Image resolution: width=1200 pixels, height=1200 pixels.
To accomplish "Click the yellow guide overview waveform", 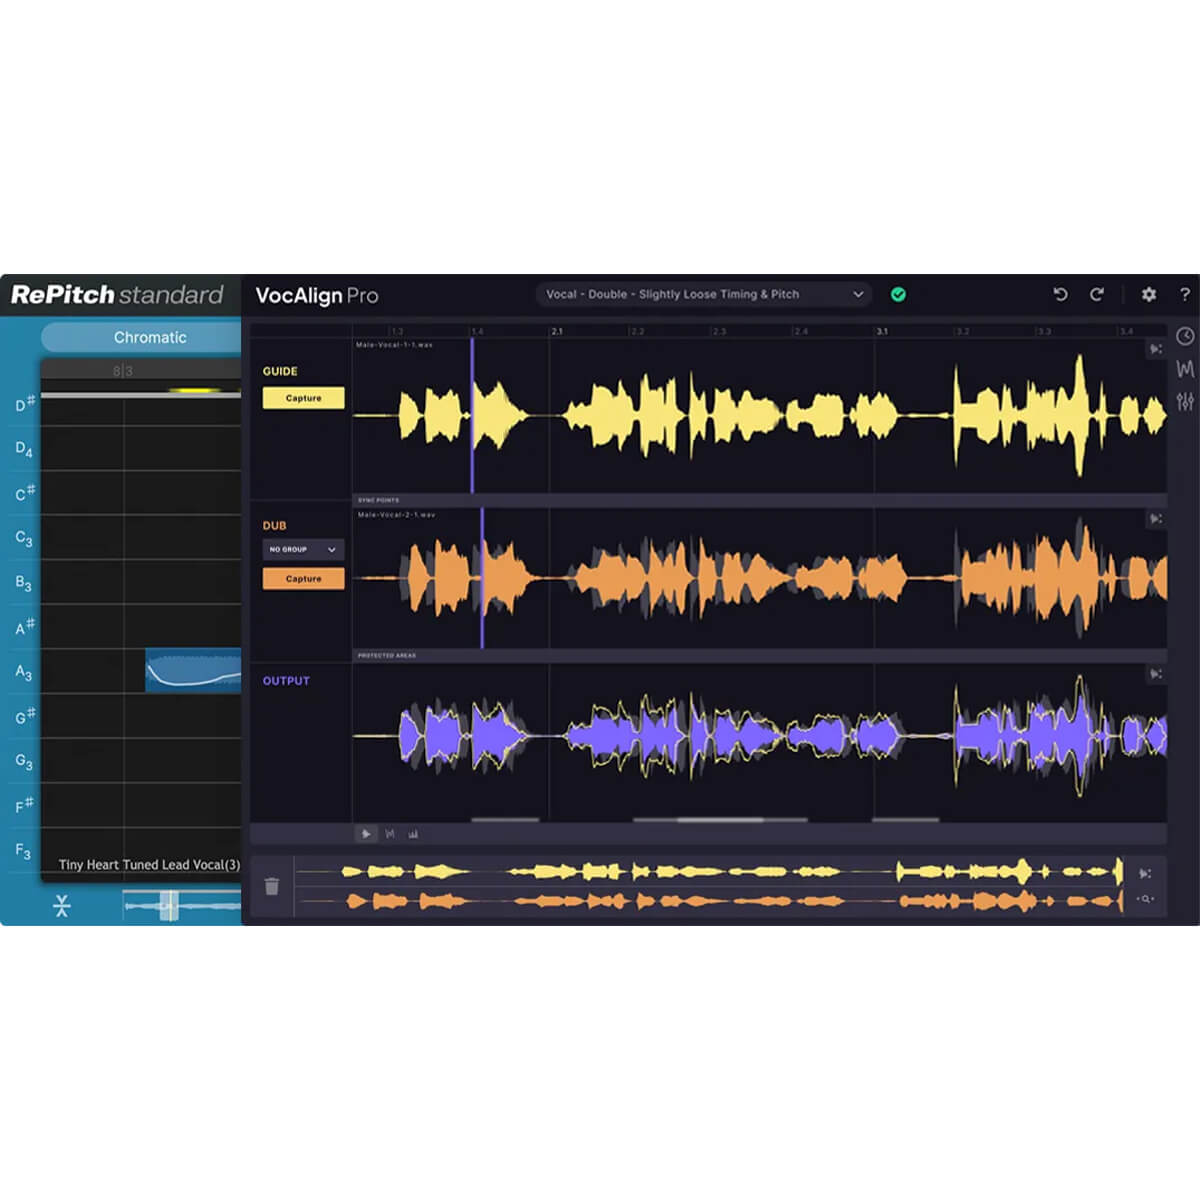I will [x=710, y=872].
